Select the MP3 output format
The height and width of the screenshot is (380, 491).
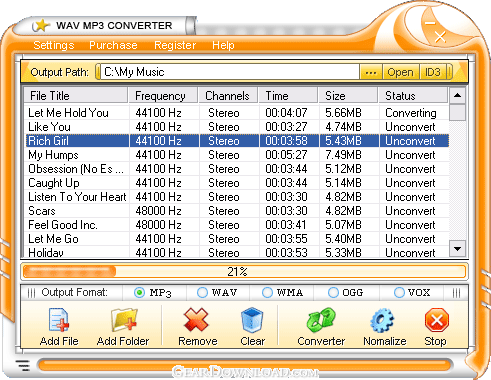(x=139, y=293)
